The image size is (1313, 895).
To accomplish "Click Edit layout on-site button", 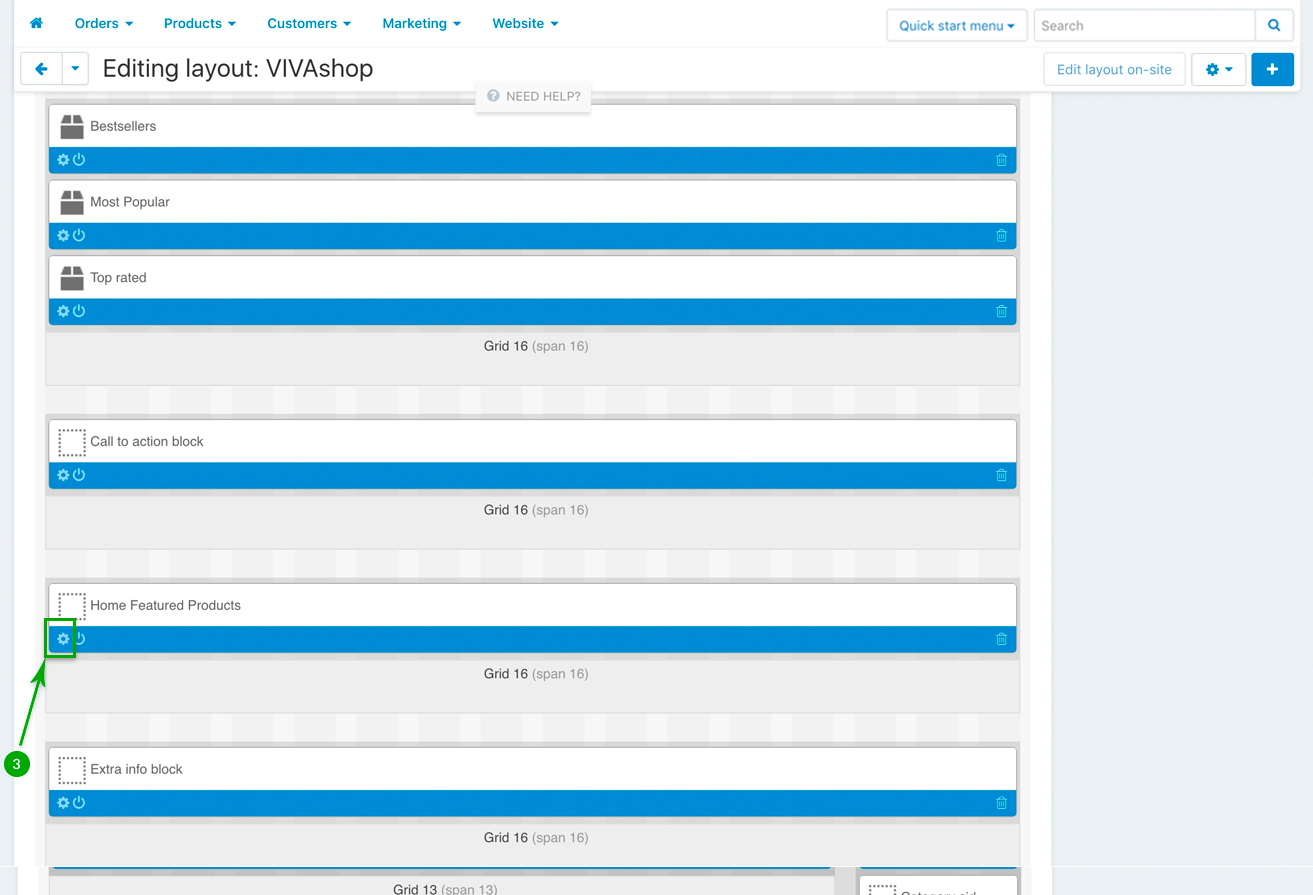I will [1113, 70].
